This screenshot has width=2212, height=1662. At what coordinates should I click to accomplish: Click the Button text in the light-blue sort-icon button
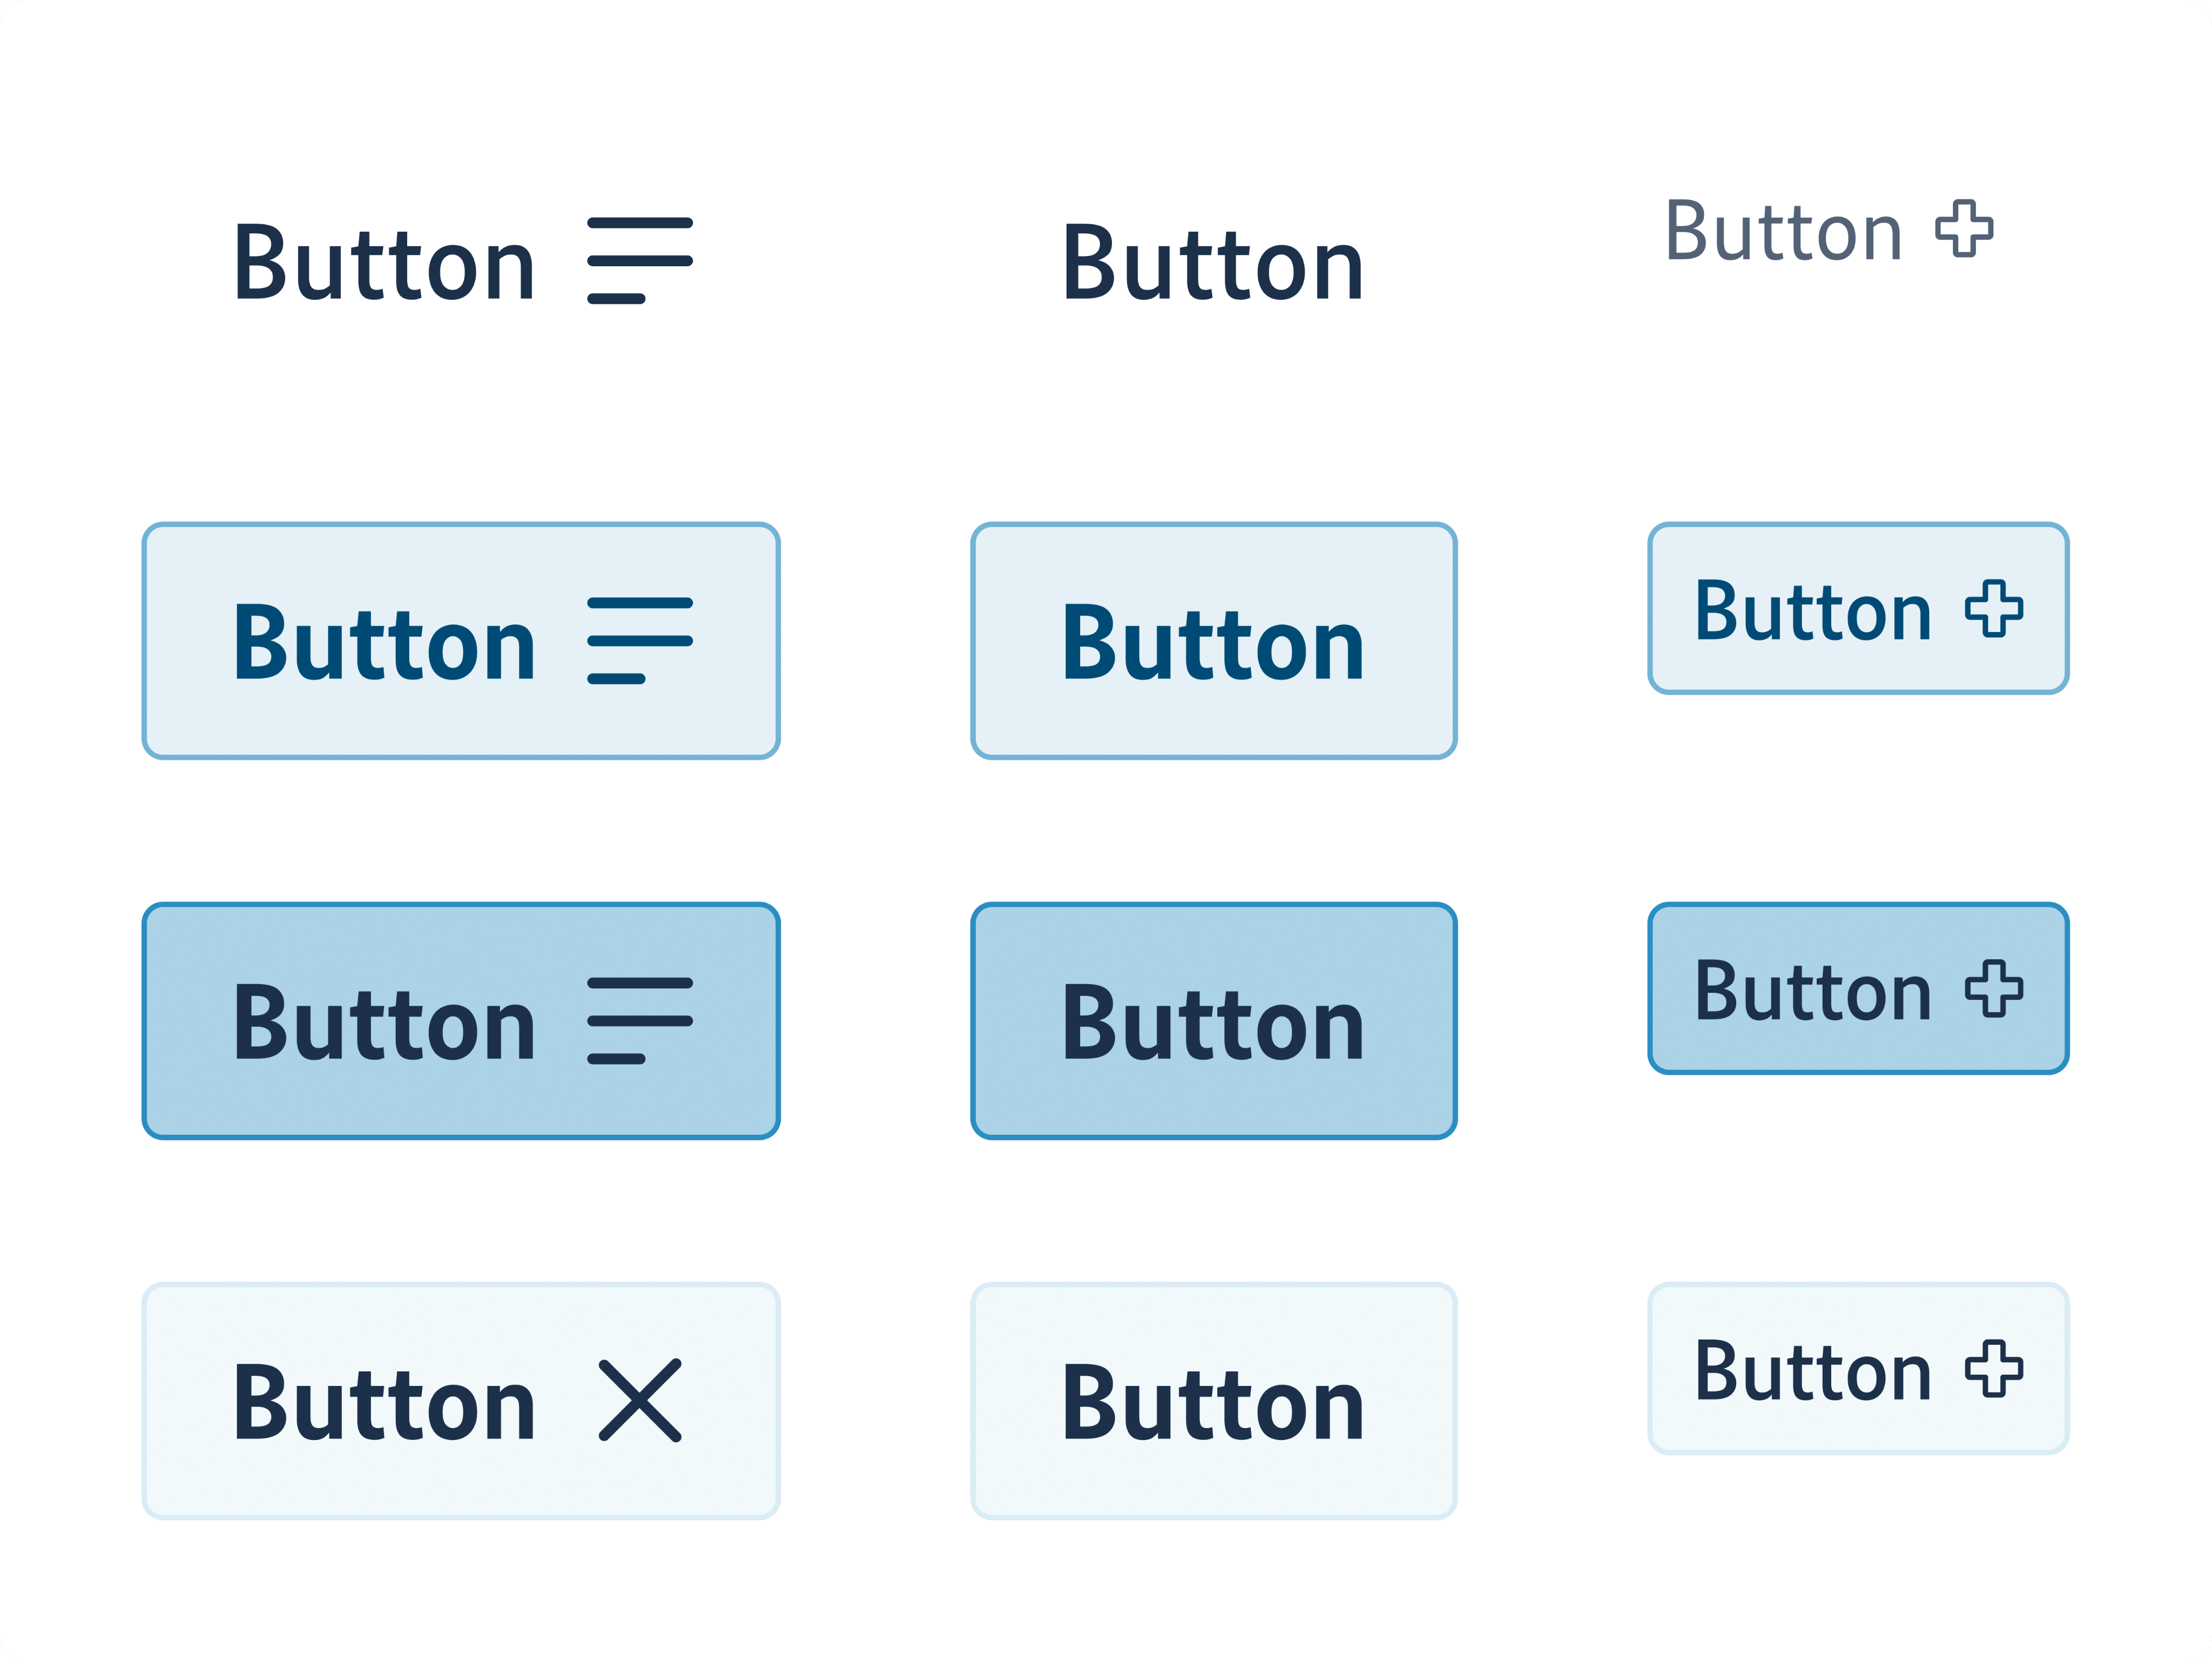[385, 644]
